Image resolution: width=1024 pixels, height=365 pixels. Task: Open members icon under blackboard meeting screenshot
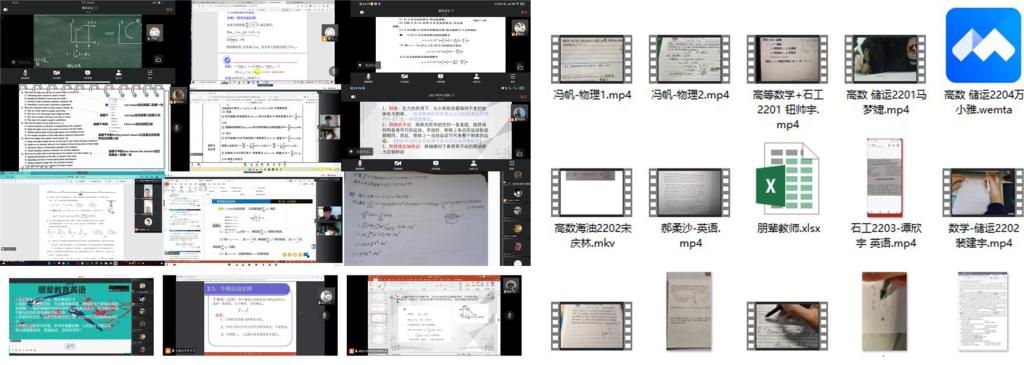click(x=119, y=74)
